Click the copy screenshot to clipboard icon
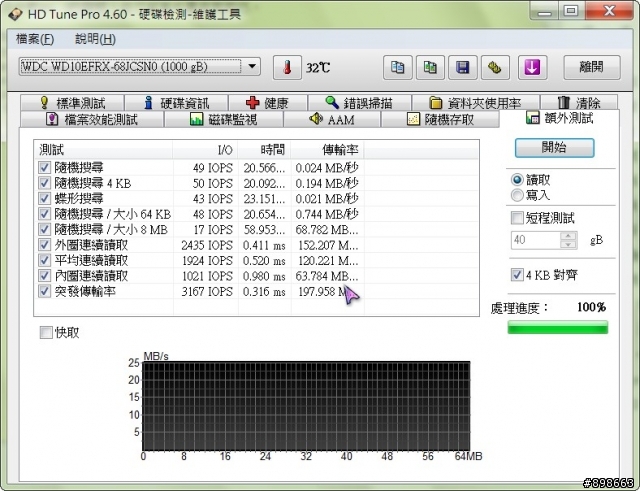This screenshot has height=491, width=640. [x=430, y=67]
